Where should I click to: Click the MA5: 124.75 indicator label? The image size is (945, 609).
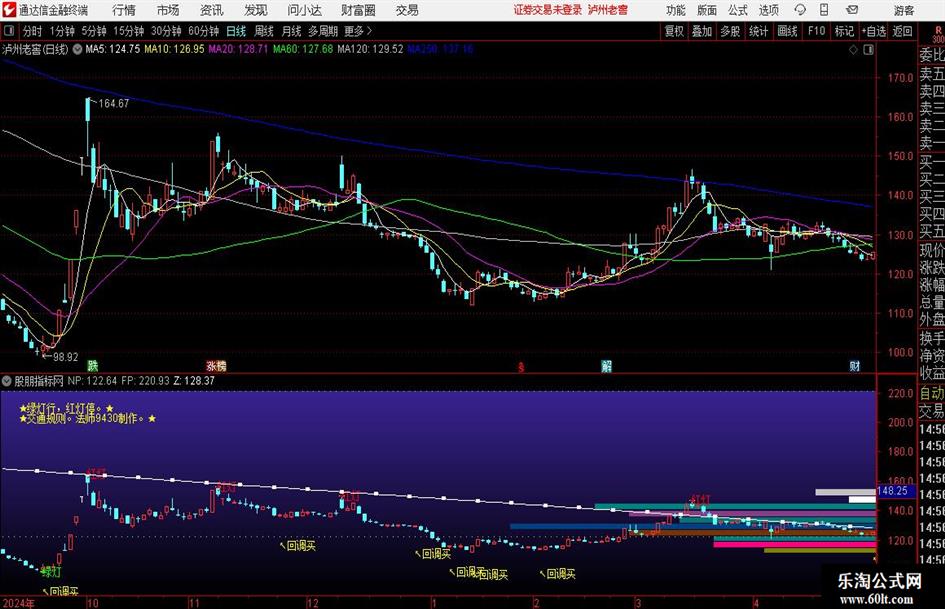pos(113,49)
